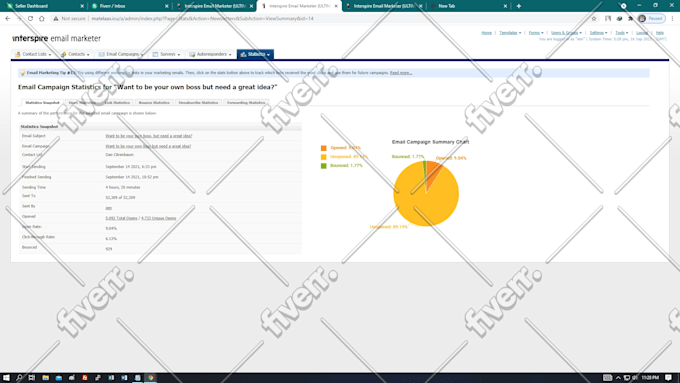Viewport: 680px width, 383px height.
Task: Open the notification center icon
Action: click(669, 378)
